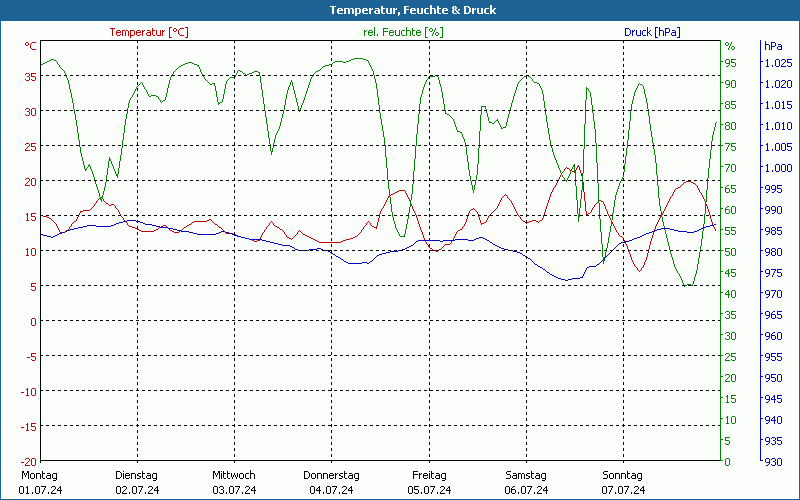
Task: Click the '-10' tick on the temperature axis
Action: (x=29, y=391)
